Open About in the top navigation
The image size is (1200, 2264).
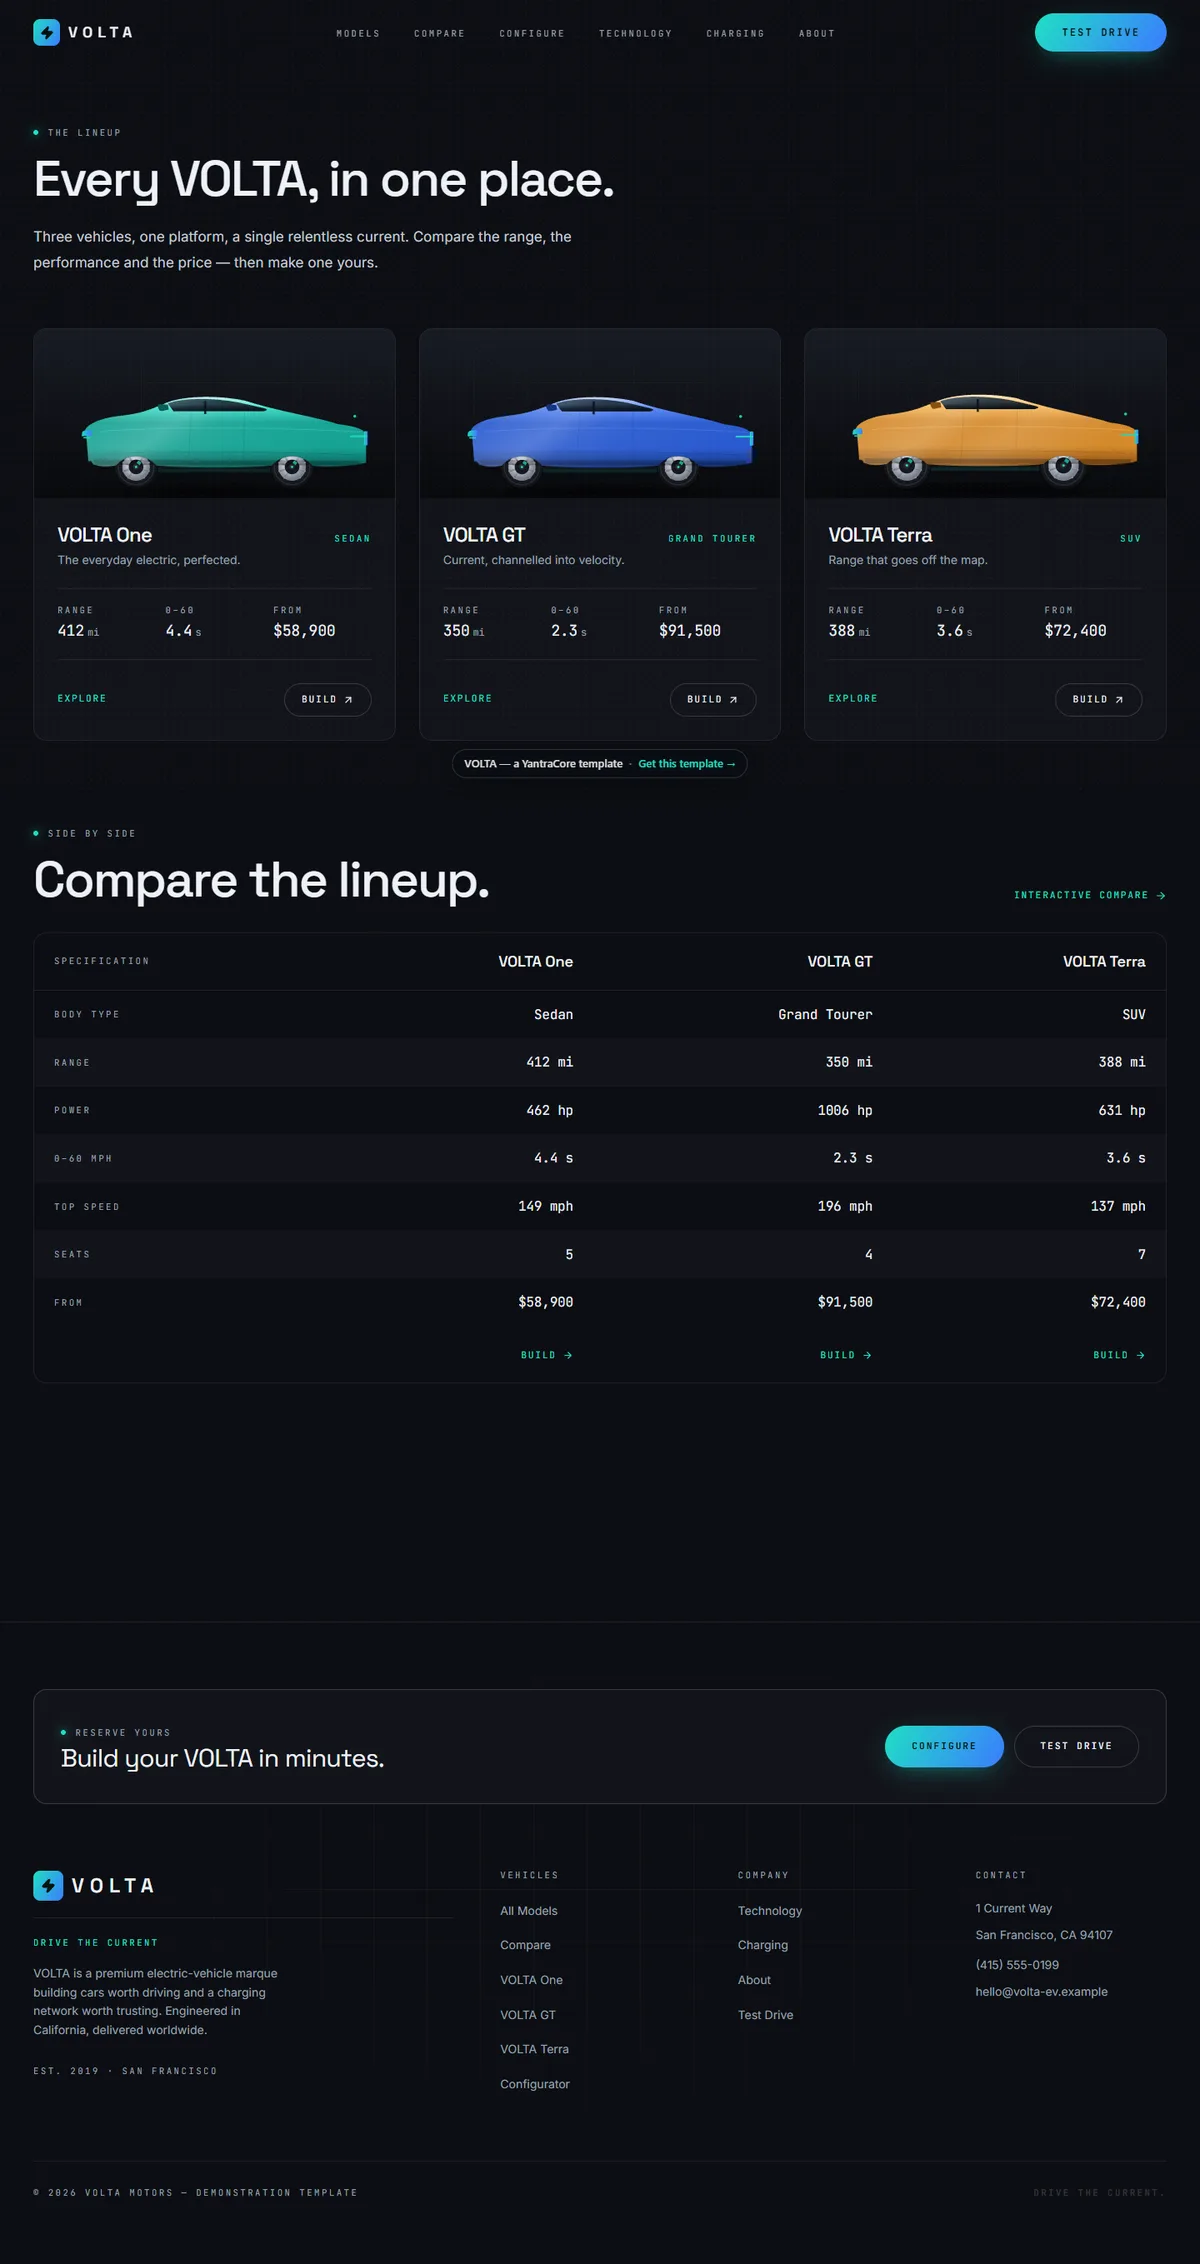pos(817,34)
